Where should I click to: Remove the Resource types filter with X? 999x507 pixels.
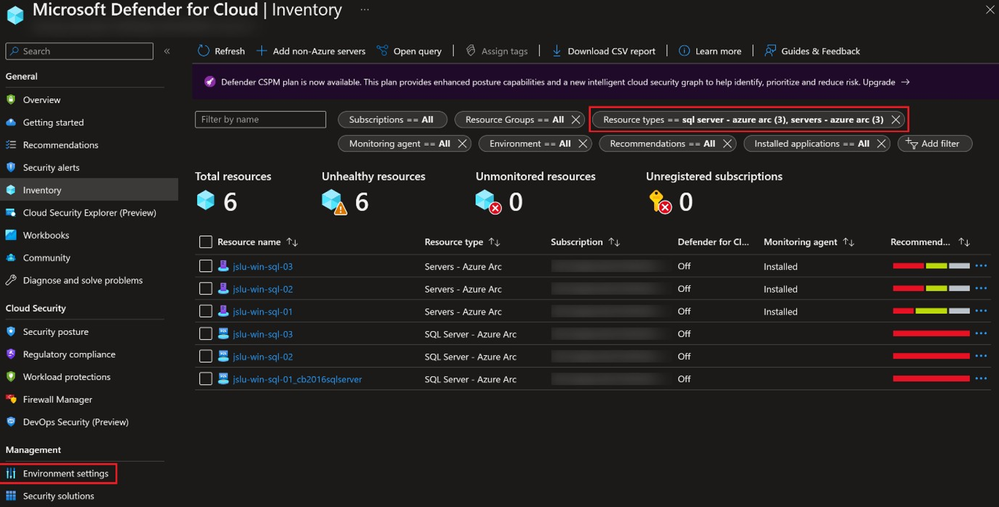pyautogui.click(x=896, y=120)
